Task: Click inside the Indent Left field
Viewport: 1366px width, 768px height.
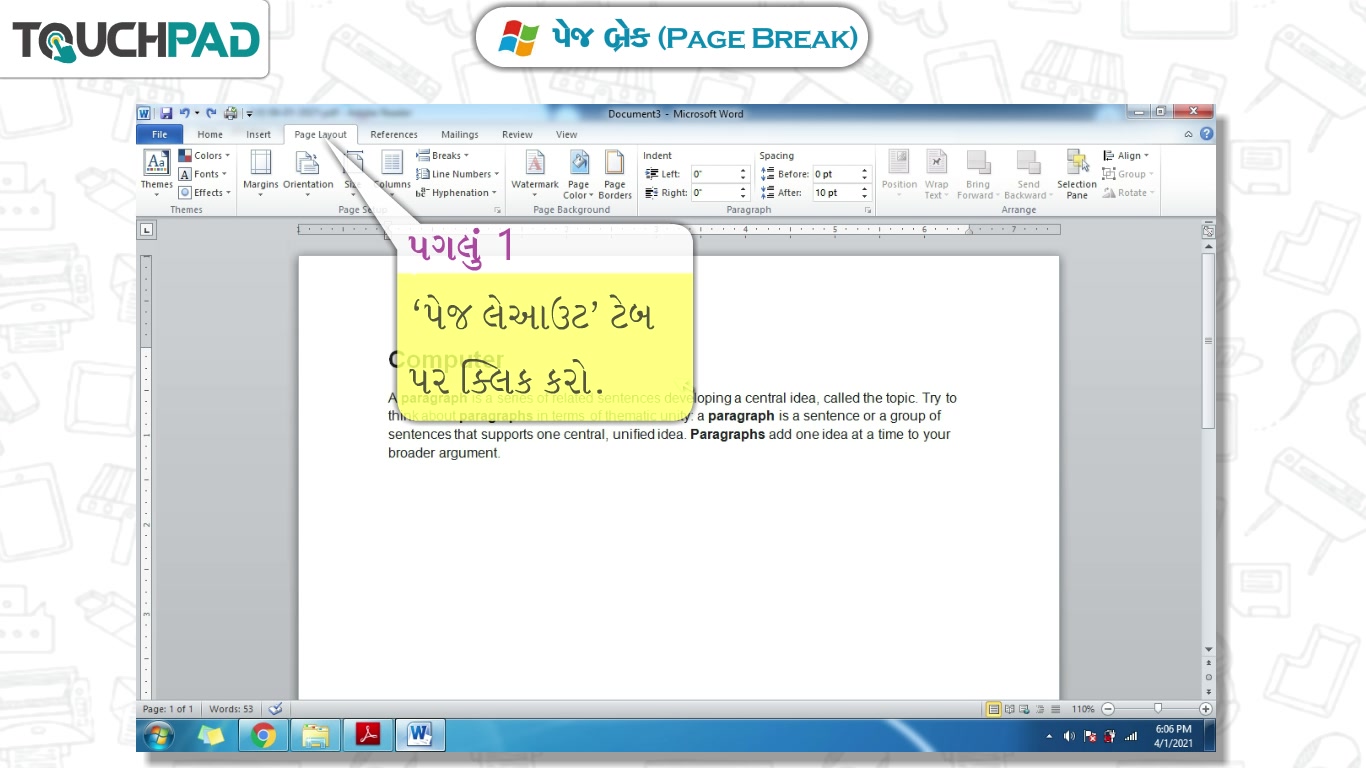Action: click(x=714, y=174)
